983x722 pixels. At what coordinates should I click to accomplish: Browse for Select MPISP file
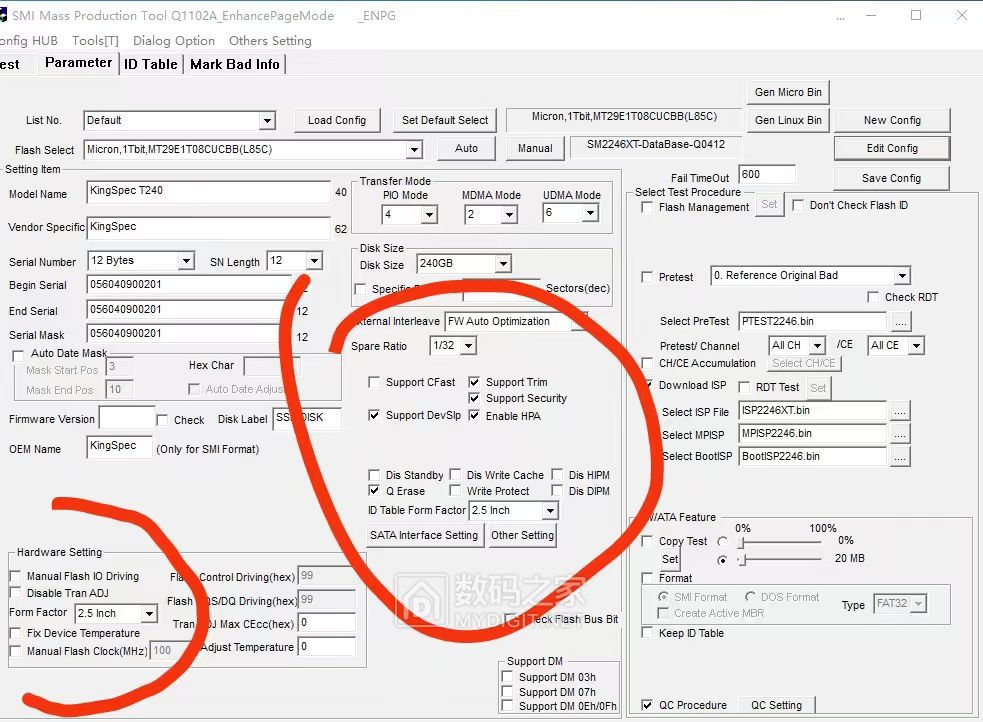click(x=900, y=434)
